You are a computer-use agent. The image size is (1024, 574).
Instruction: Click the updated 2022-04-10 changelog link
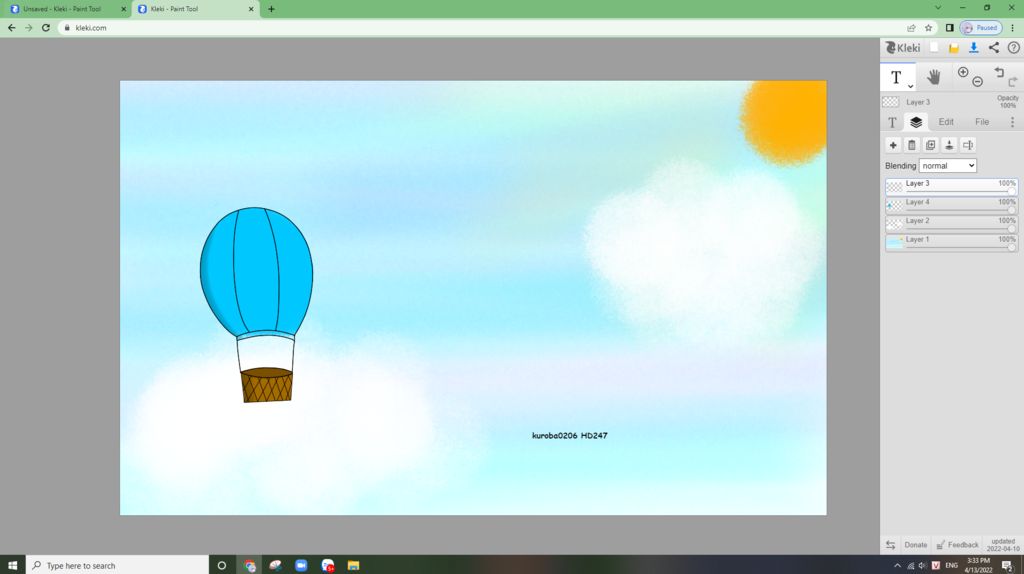pos(1002,545)
